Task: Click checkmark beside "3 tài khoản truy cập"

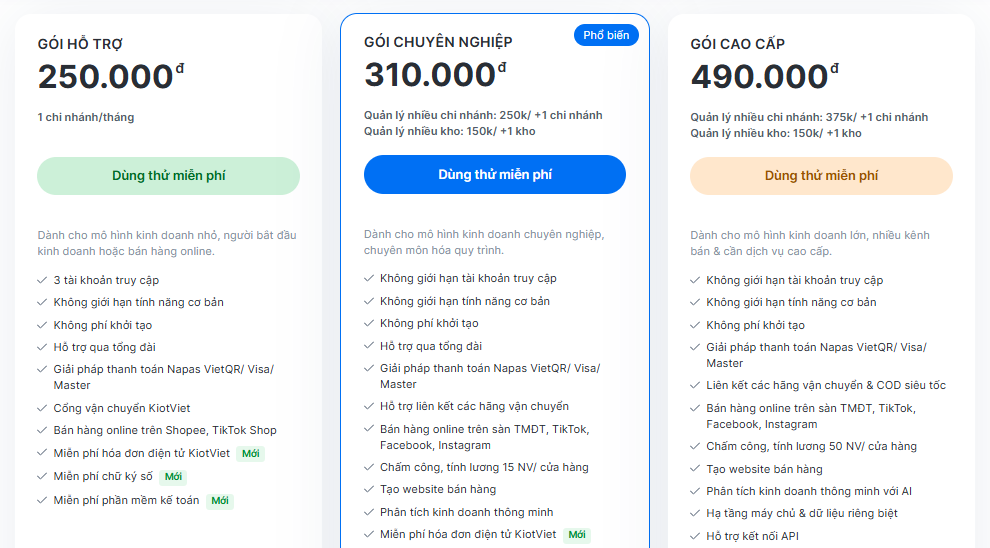Action: tap(42, 281)
